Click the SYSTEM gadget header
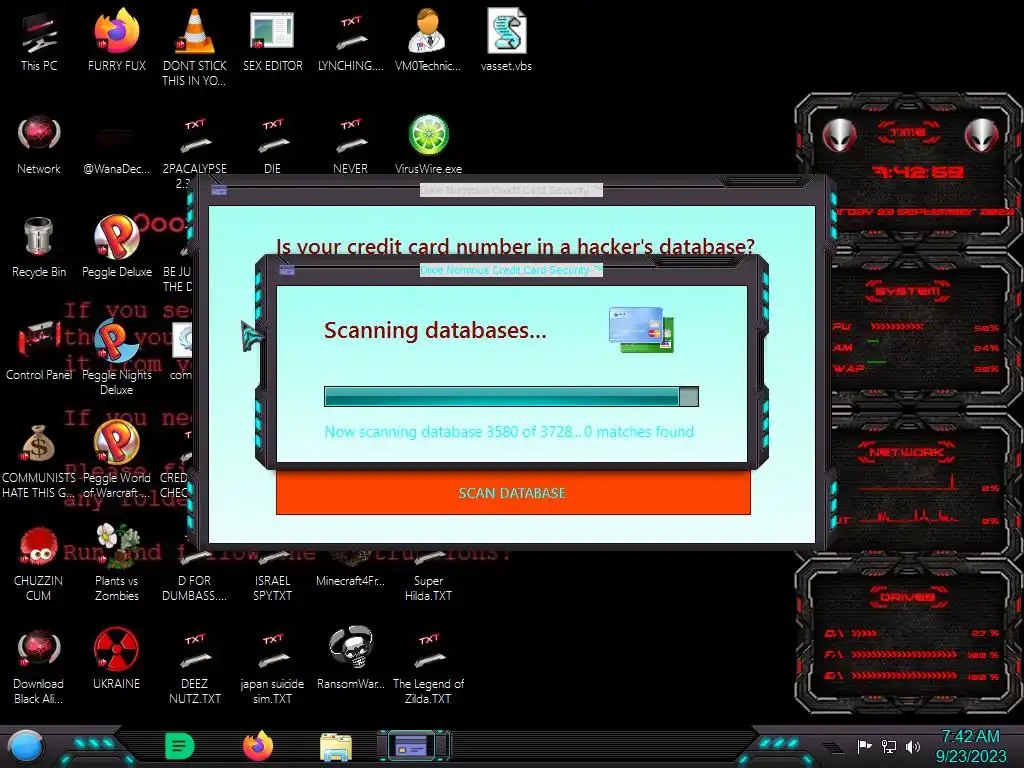This screenshot has width=1024, height=768. click(908, 291)
